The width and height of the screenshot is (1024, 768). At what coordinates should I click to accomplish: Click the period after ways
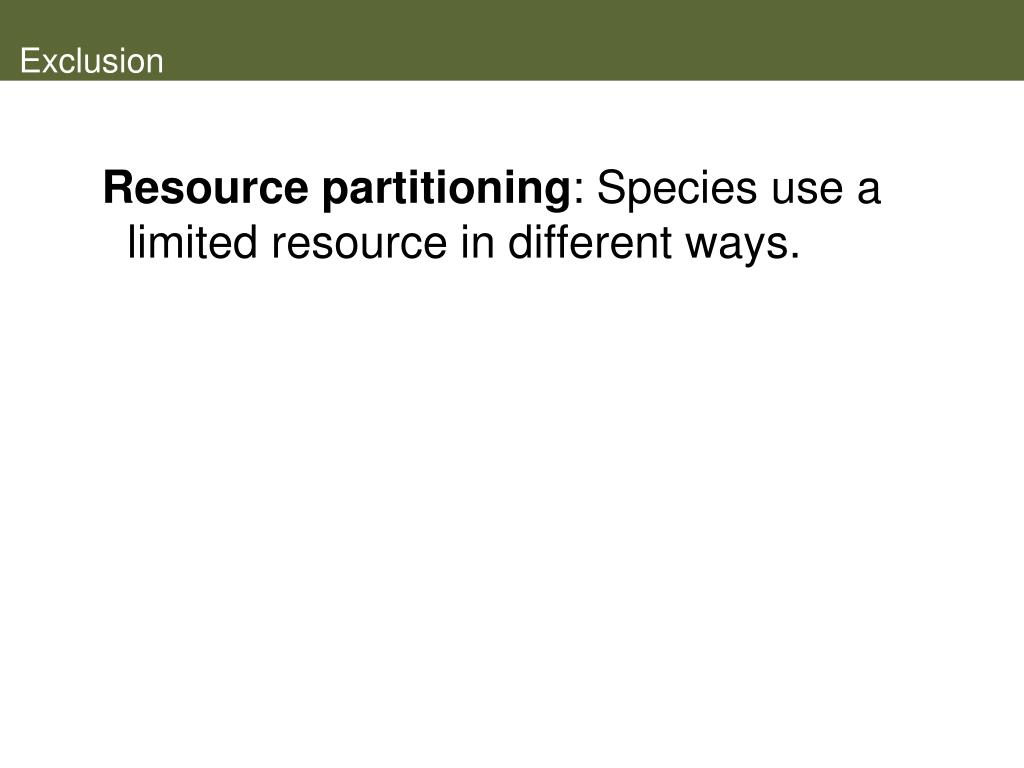pyautogui.click(x=793, y=255)
